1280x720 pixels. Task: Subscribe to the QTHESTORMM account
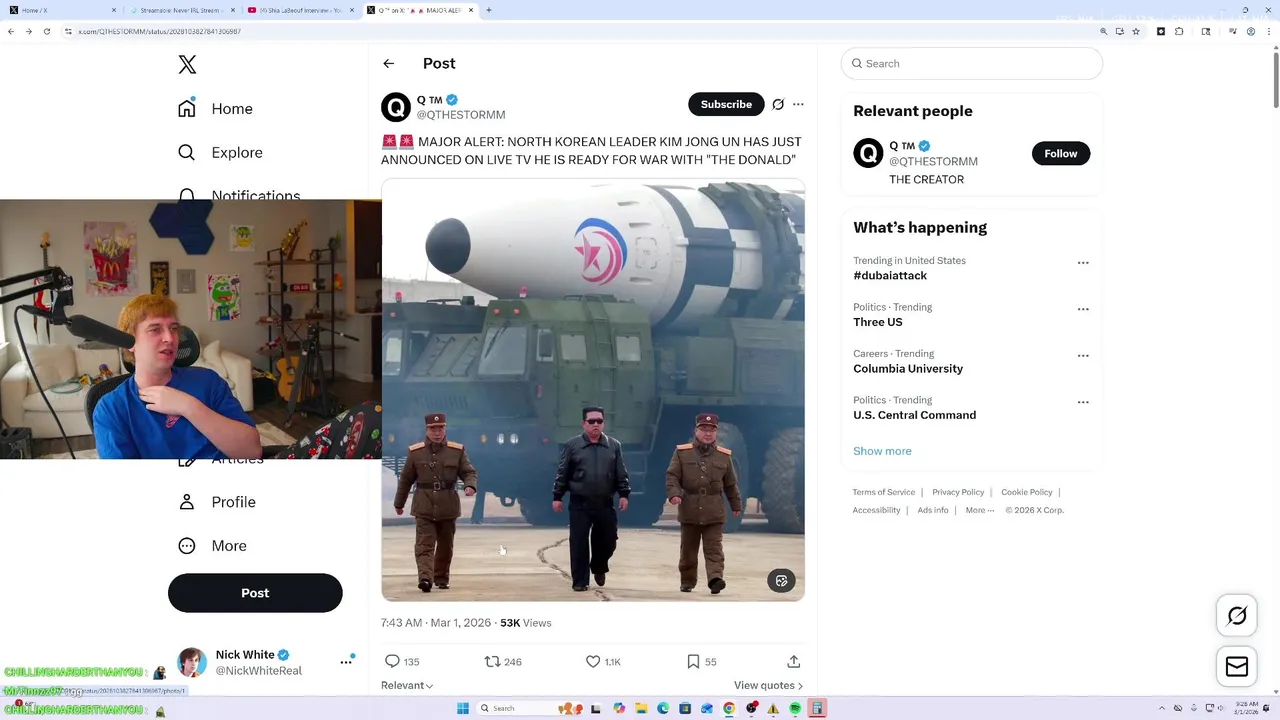click(726, 104)
